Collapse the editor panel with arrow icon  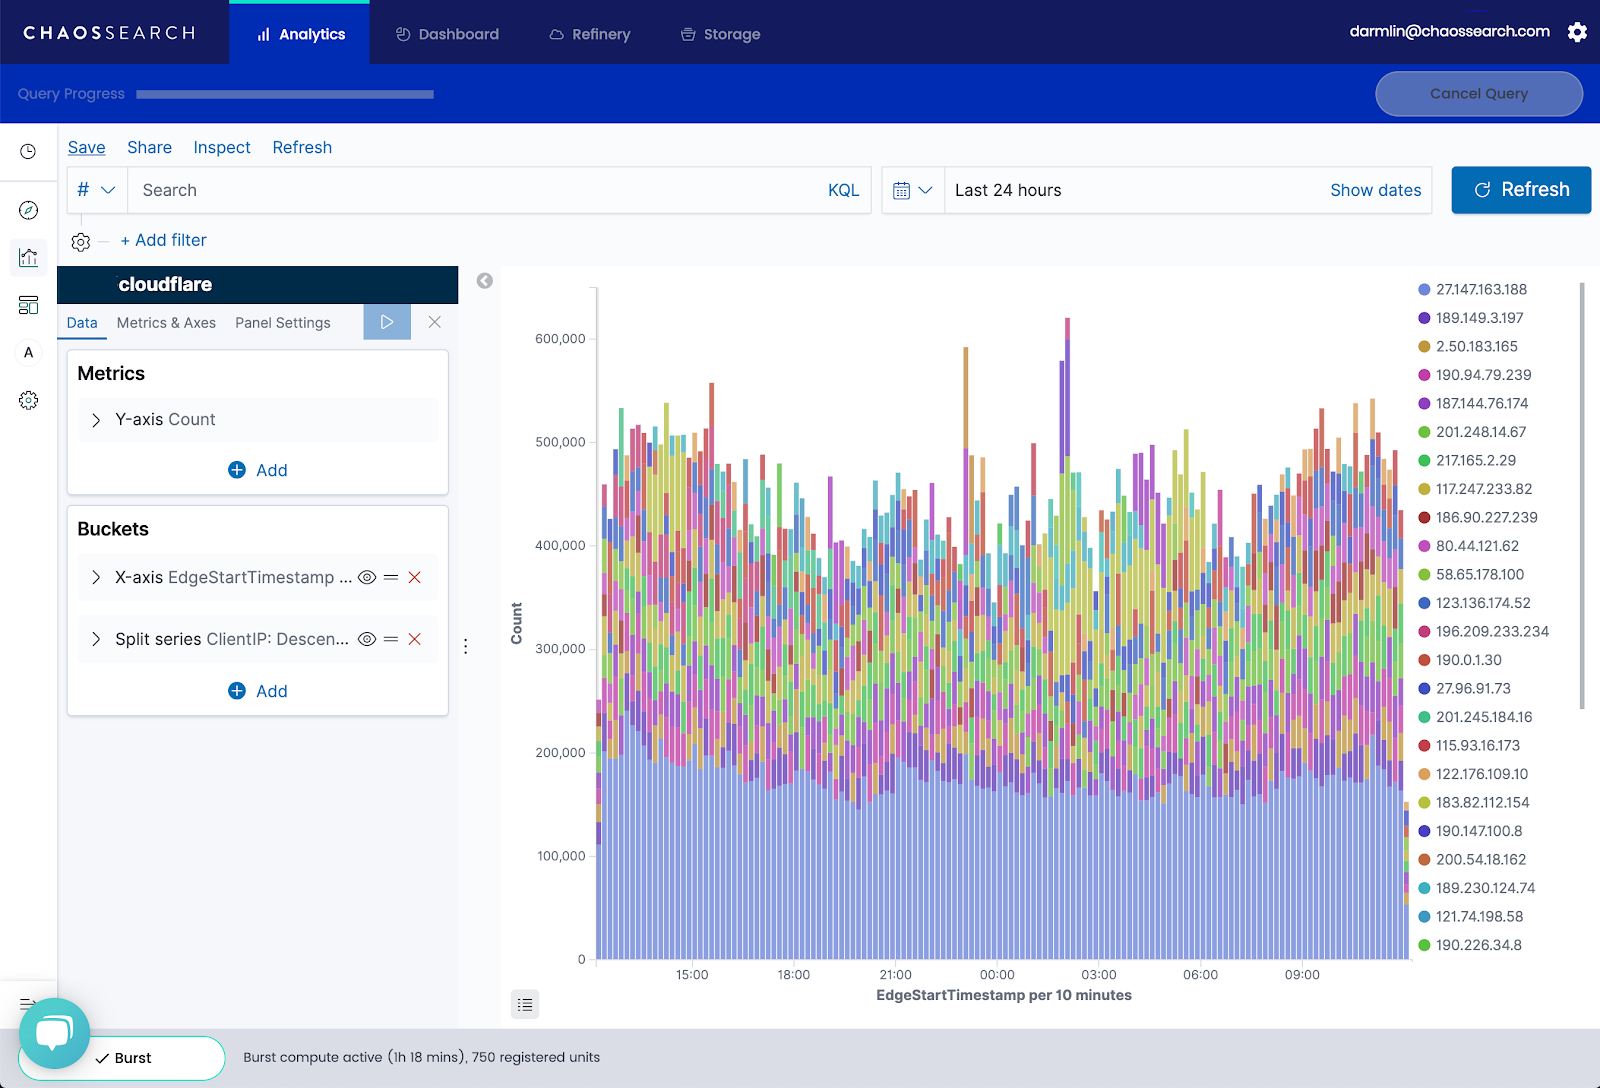[x=485, y=281]
